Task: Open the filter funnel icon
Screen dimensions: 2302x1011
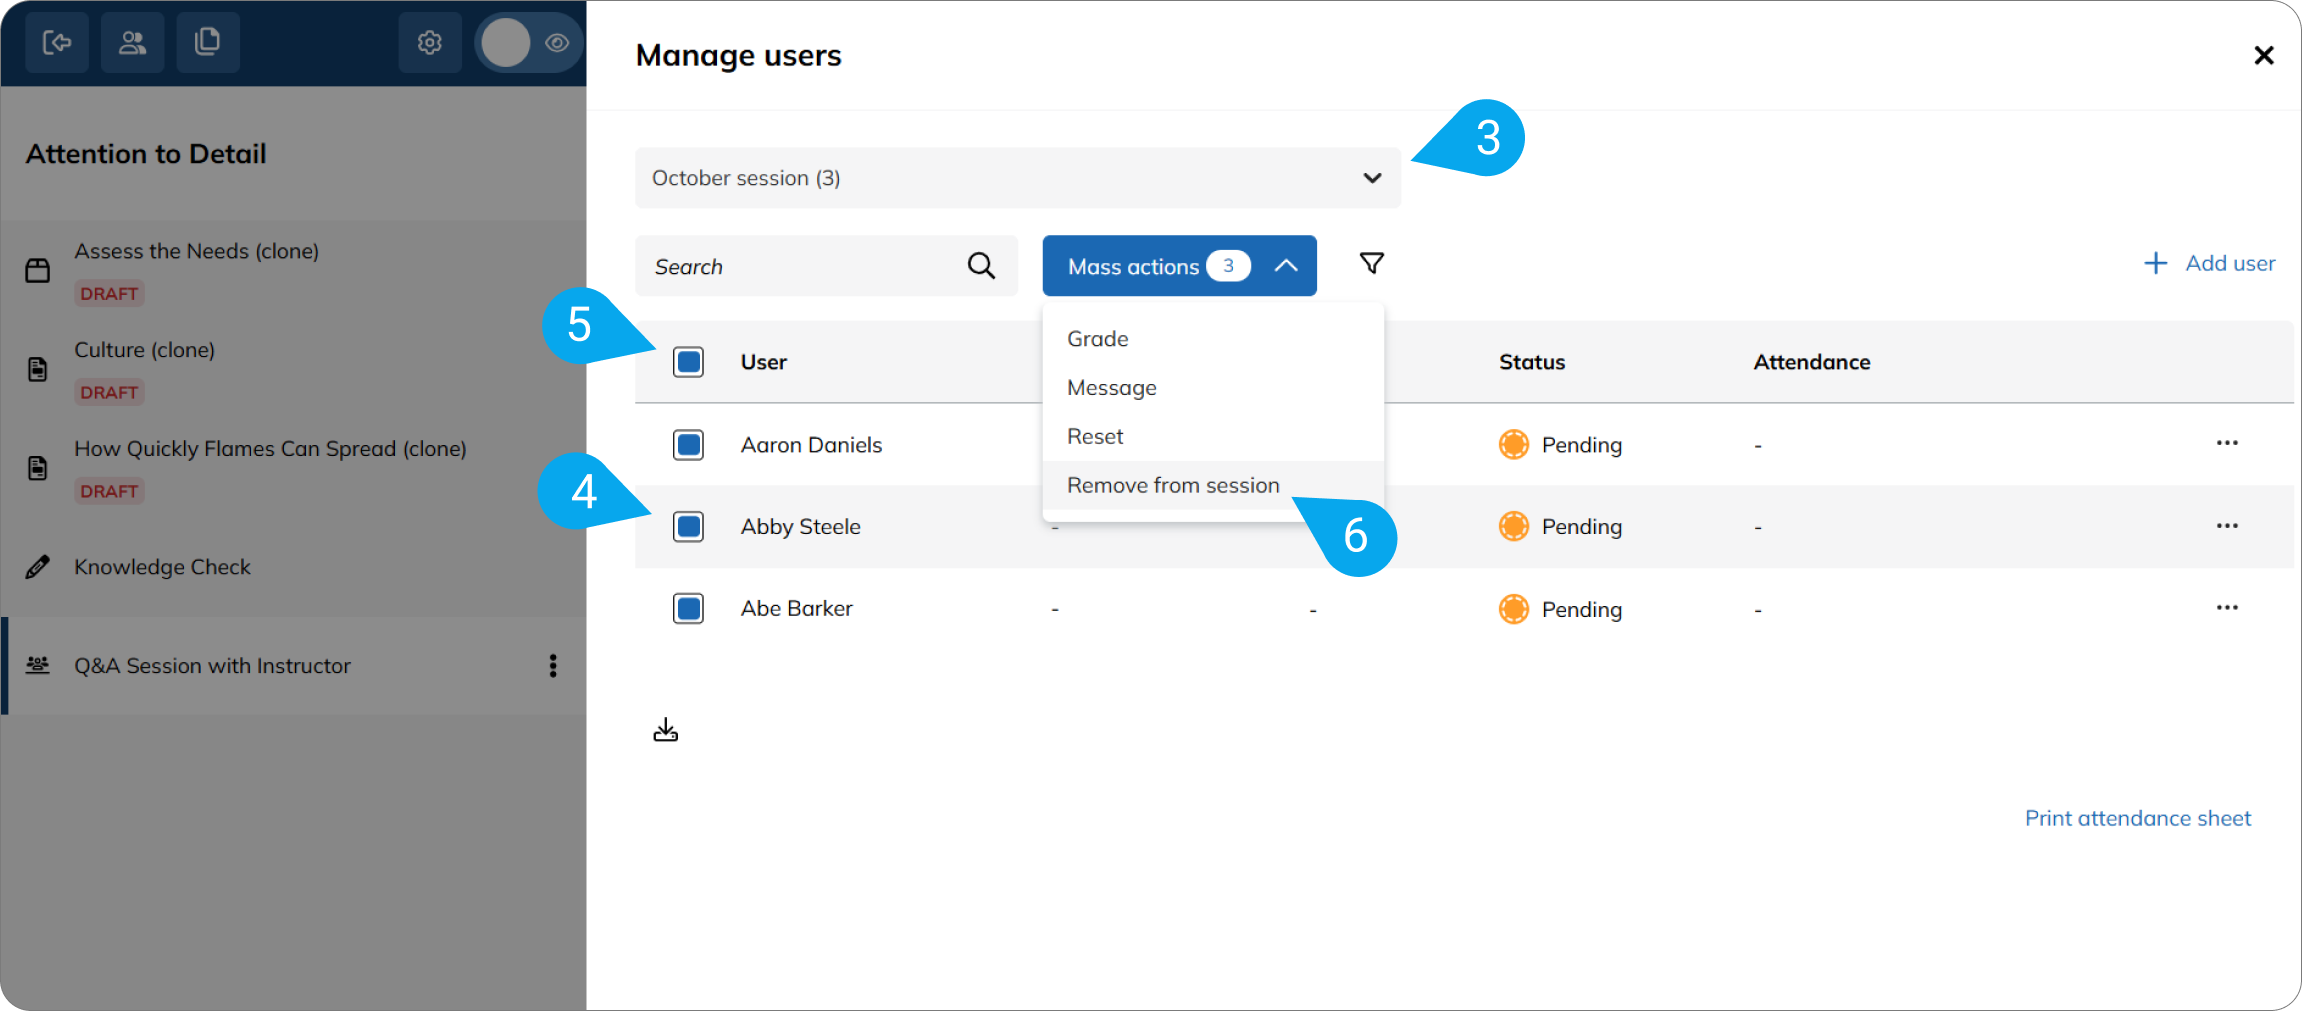Action: [1372, 263]
